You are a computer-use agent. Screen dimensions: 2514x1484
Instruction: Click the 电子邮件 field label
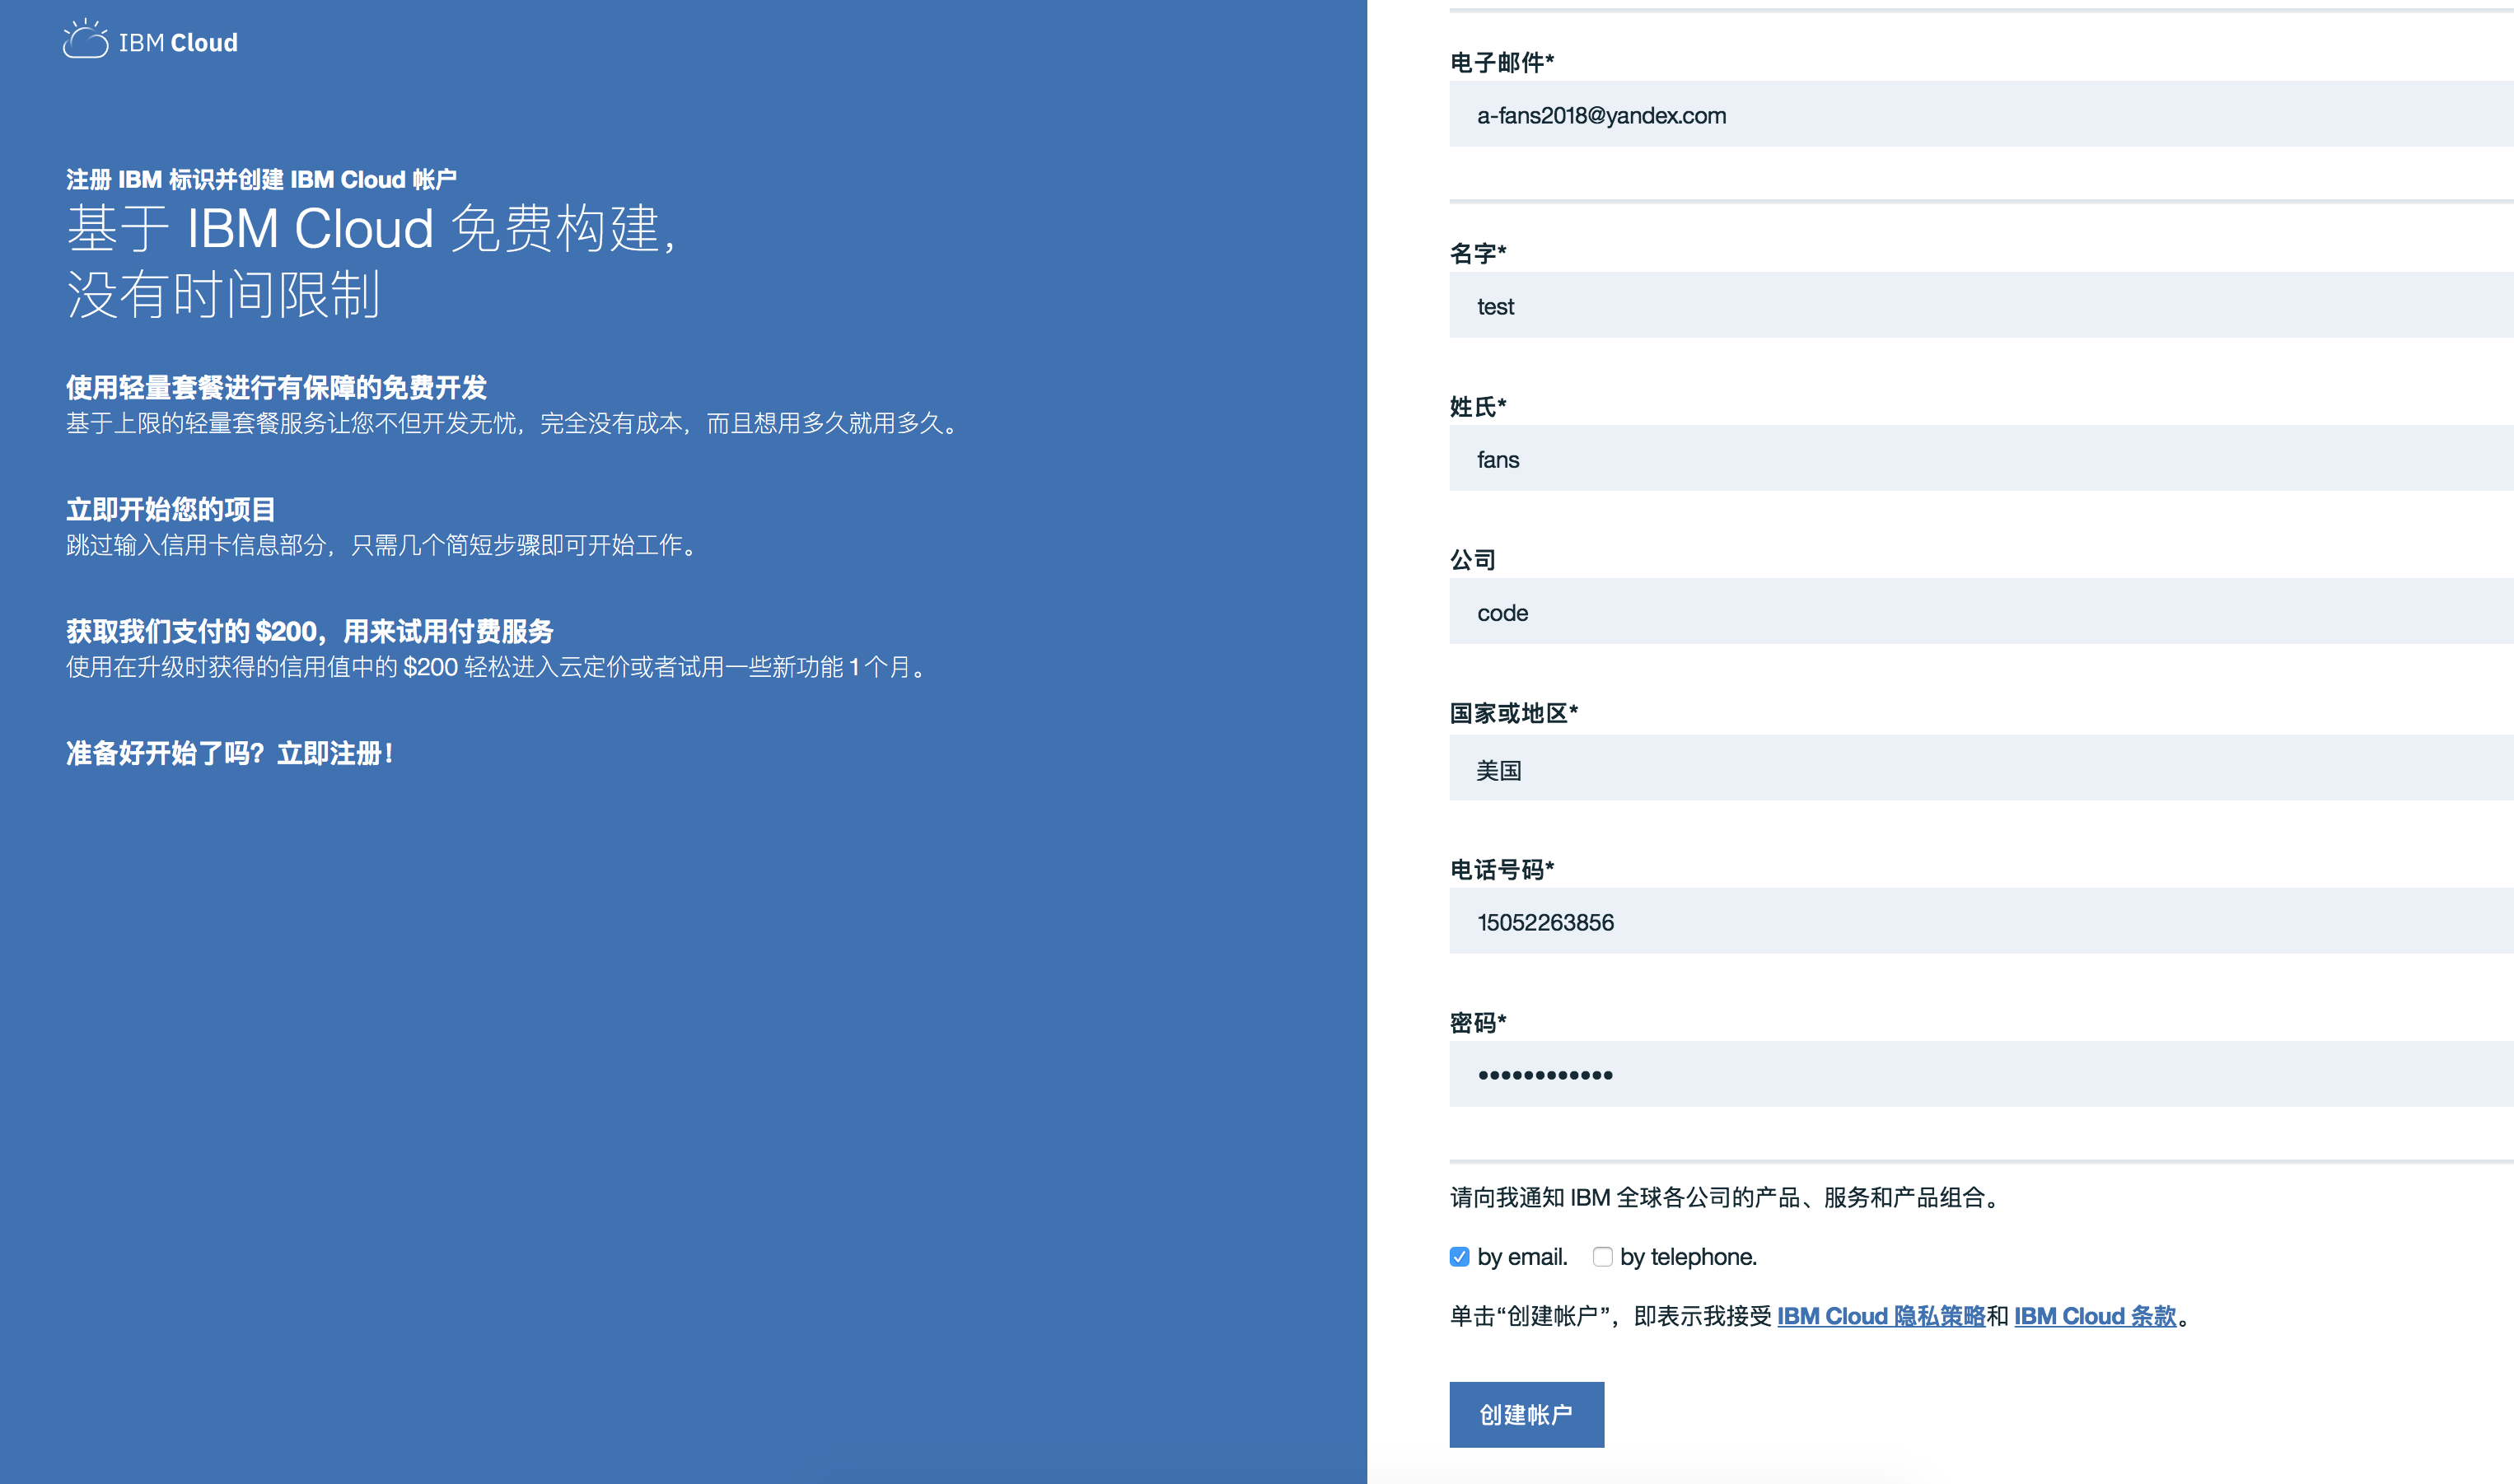point(1501,63)
